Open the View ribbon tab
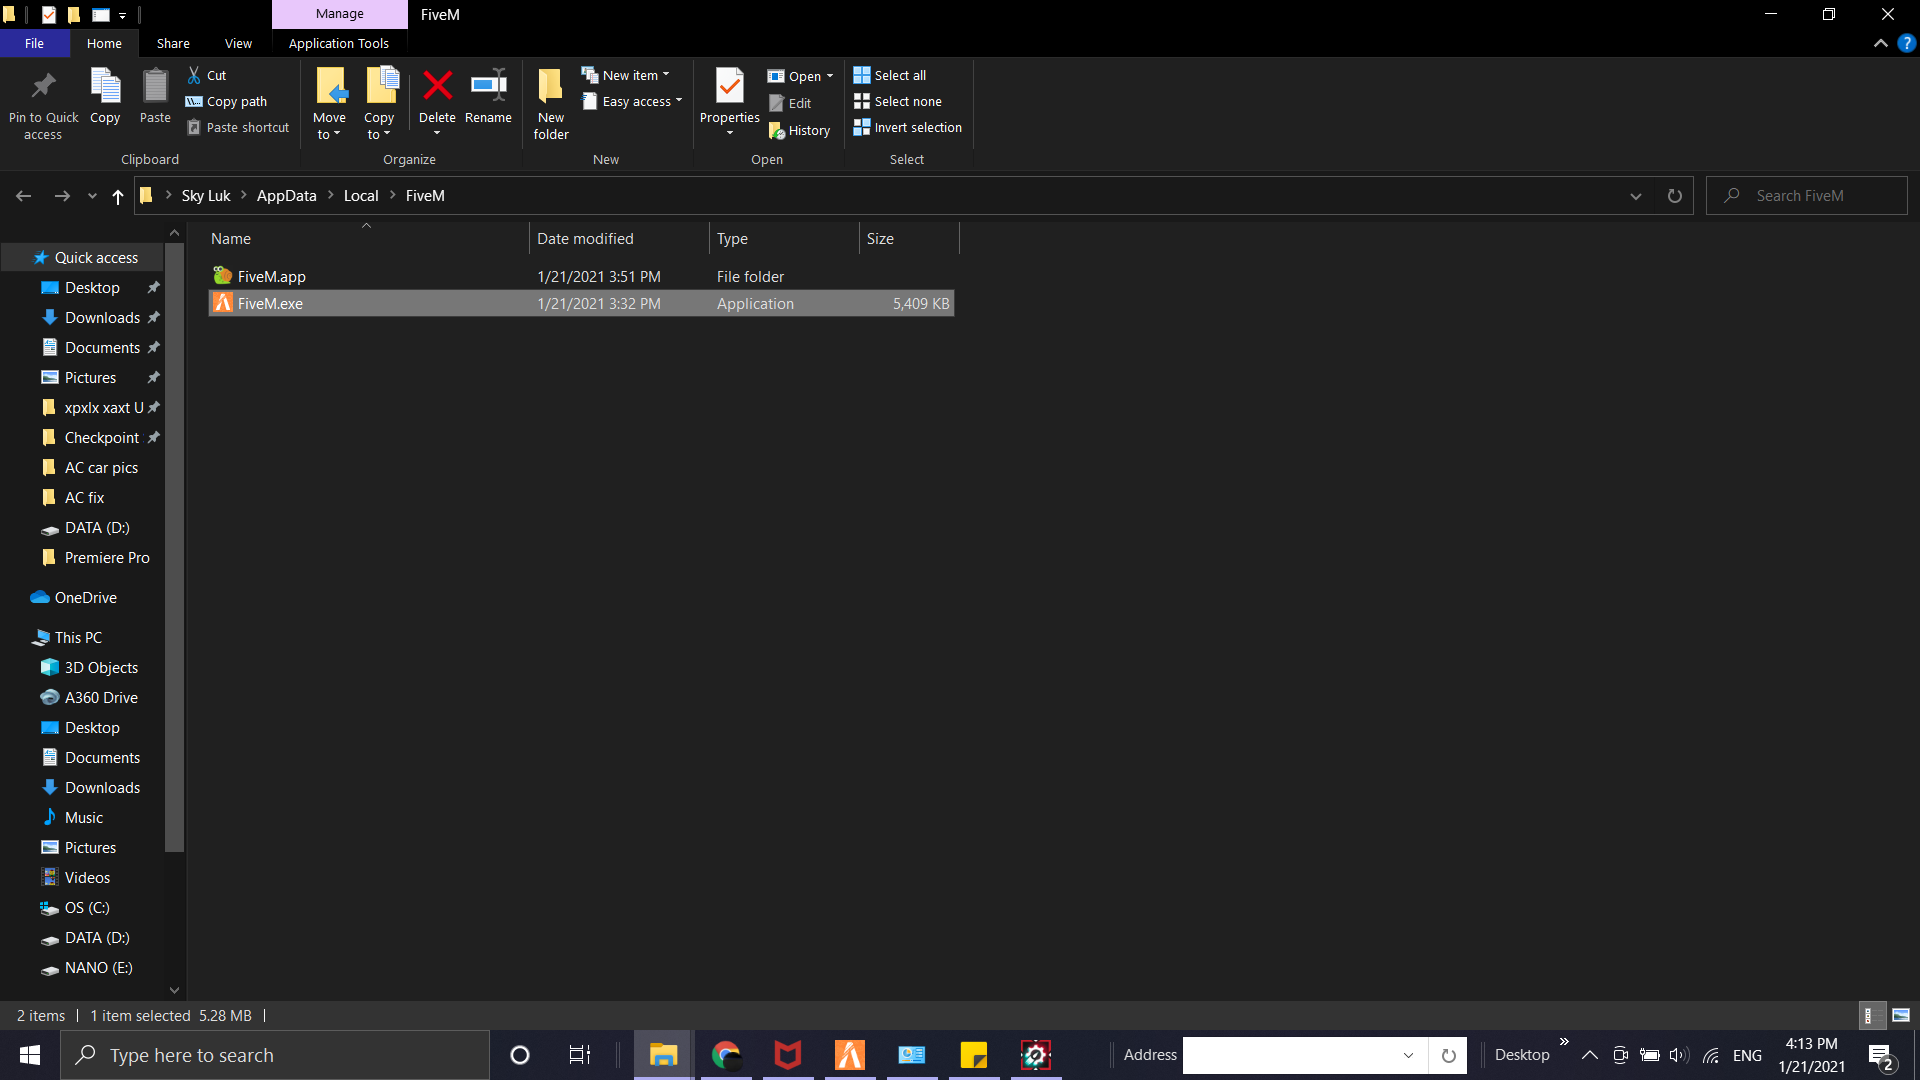 (x=238, y=43)
